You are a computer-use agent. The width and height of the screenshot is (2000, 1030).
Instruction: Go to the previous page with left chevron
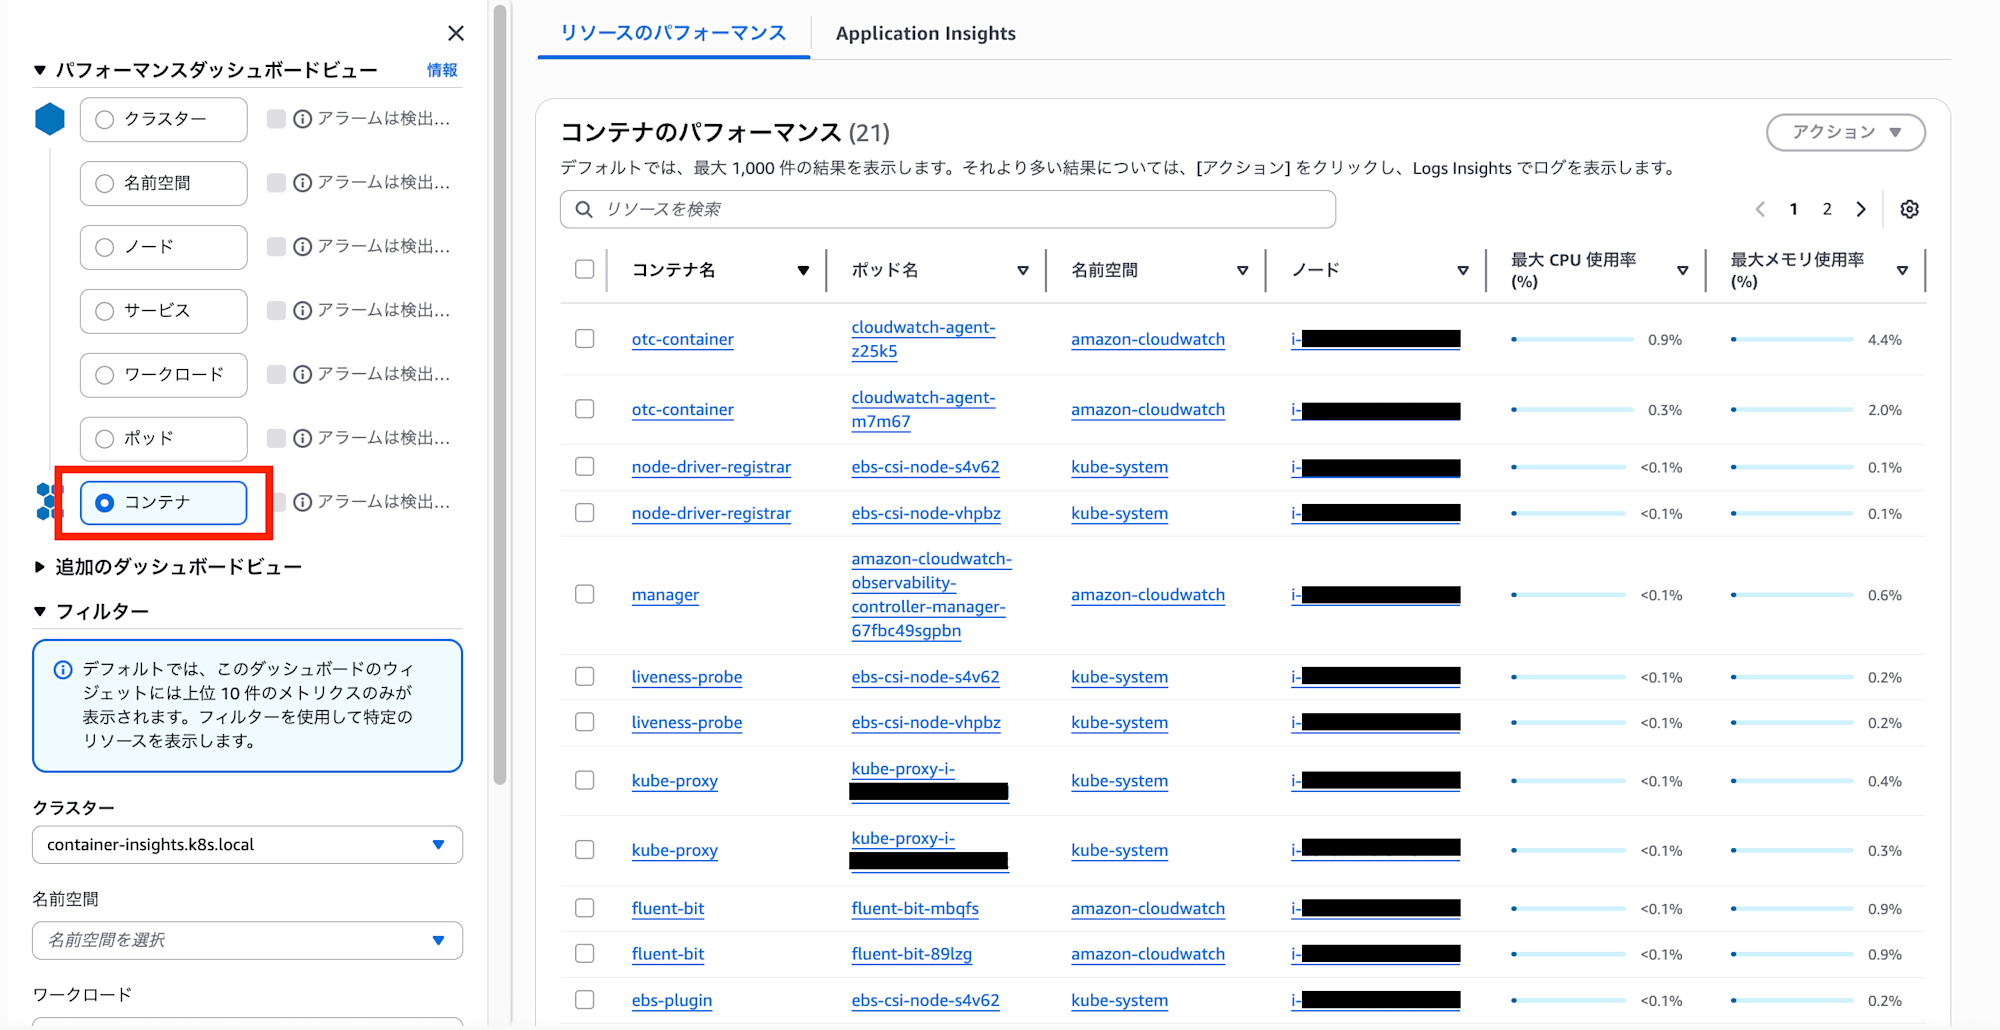click(1760, 209)
